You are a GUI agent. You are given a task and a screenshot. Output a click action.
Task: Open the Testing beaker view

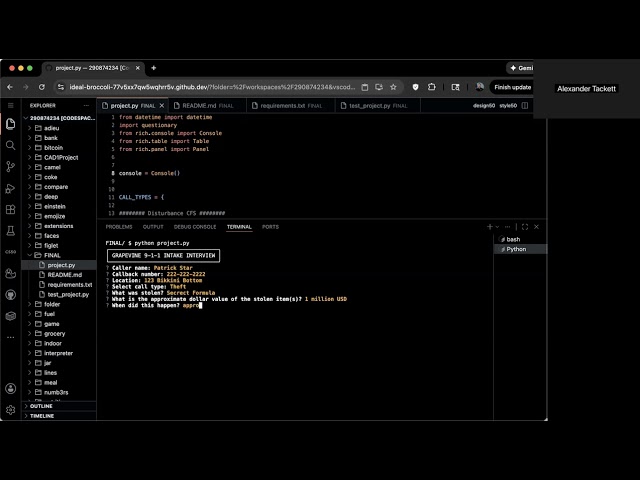(11, 231)
